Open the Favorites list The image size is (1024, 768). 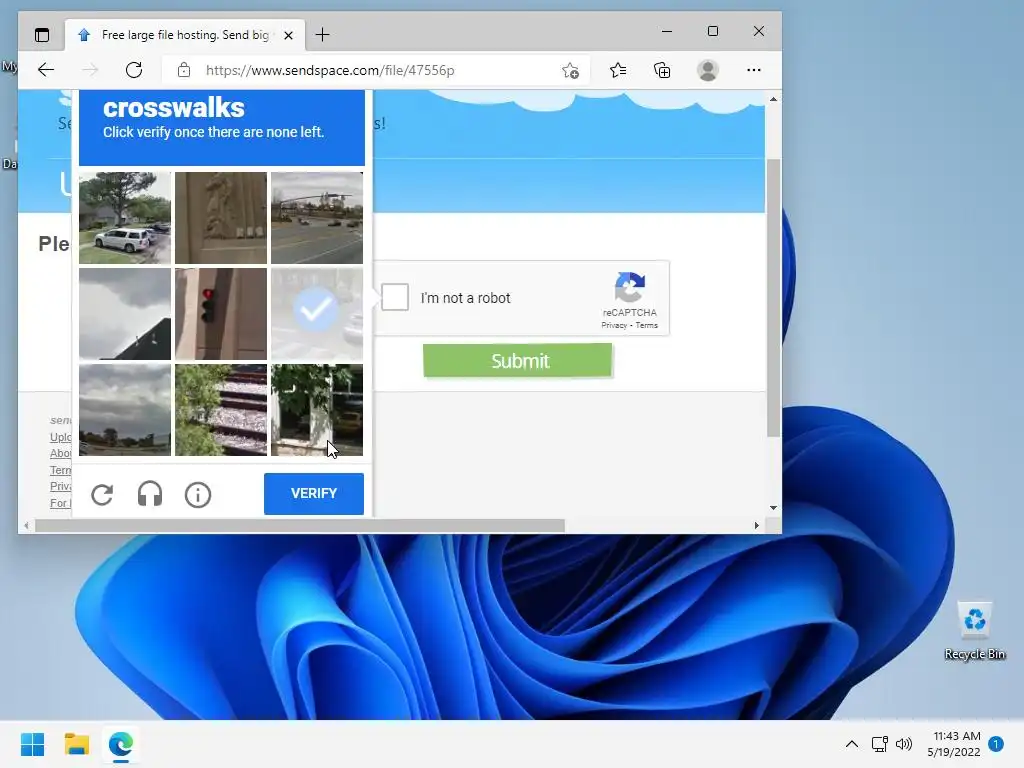tap(618, 70)
